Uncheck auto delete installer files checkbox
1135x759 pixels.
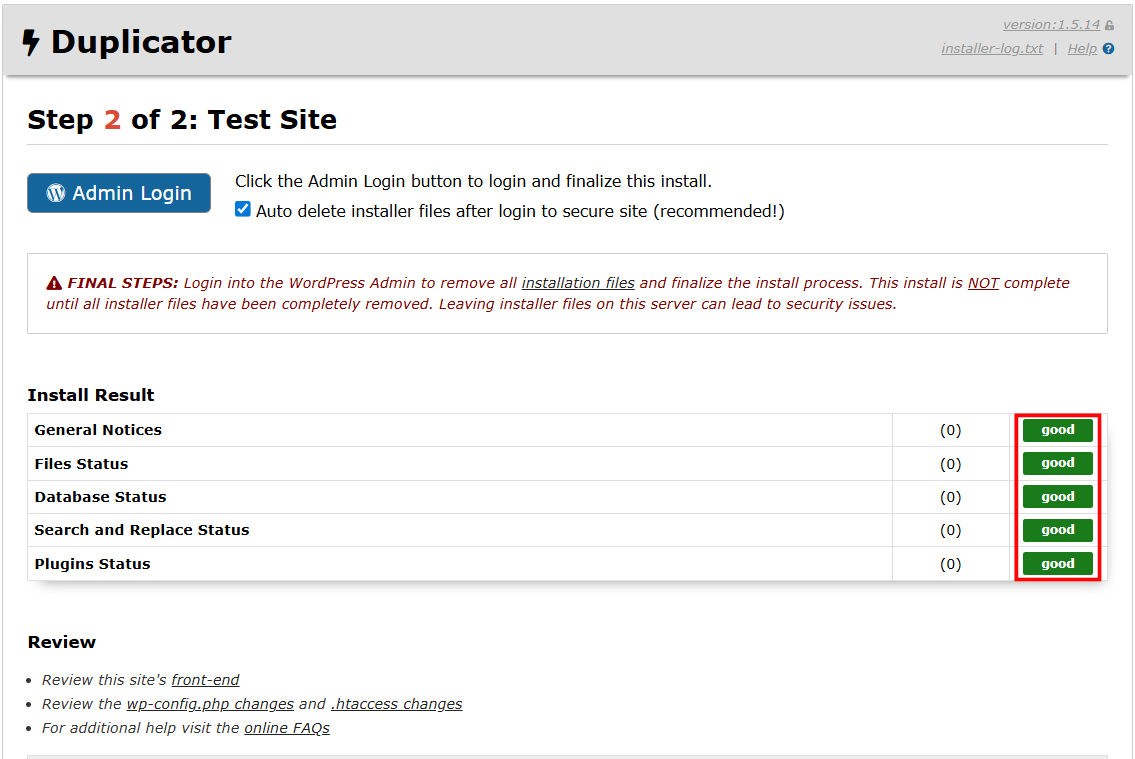point(243,210)
